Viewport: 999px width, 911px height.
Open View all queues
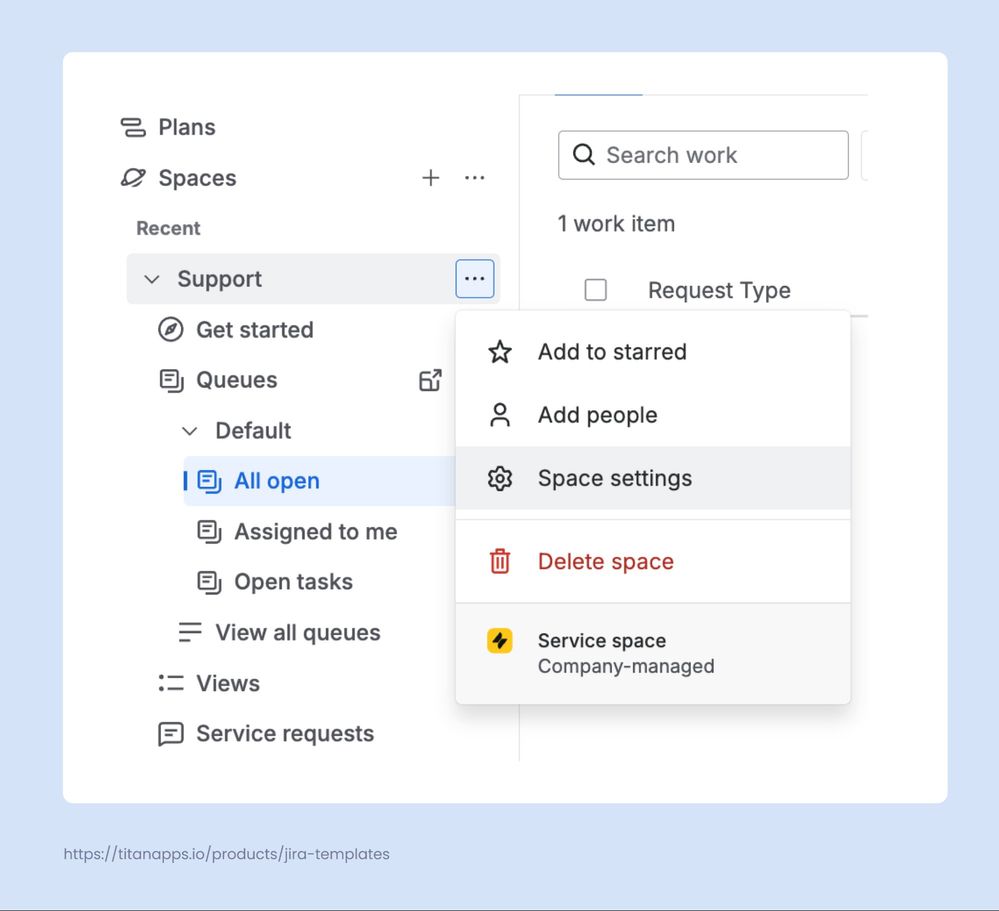pyautogui.click(x=297, y=632)
